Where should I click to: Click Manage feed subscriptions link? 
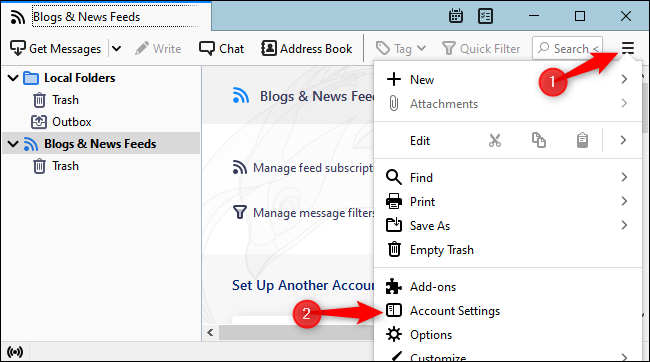click(313, 168)
